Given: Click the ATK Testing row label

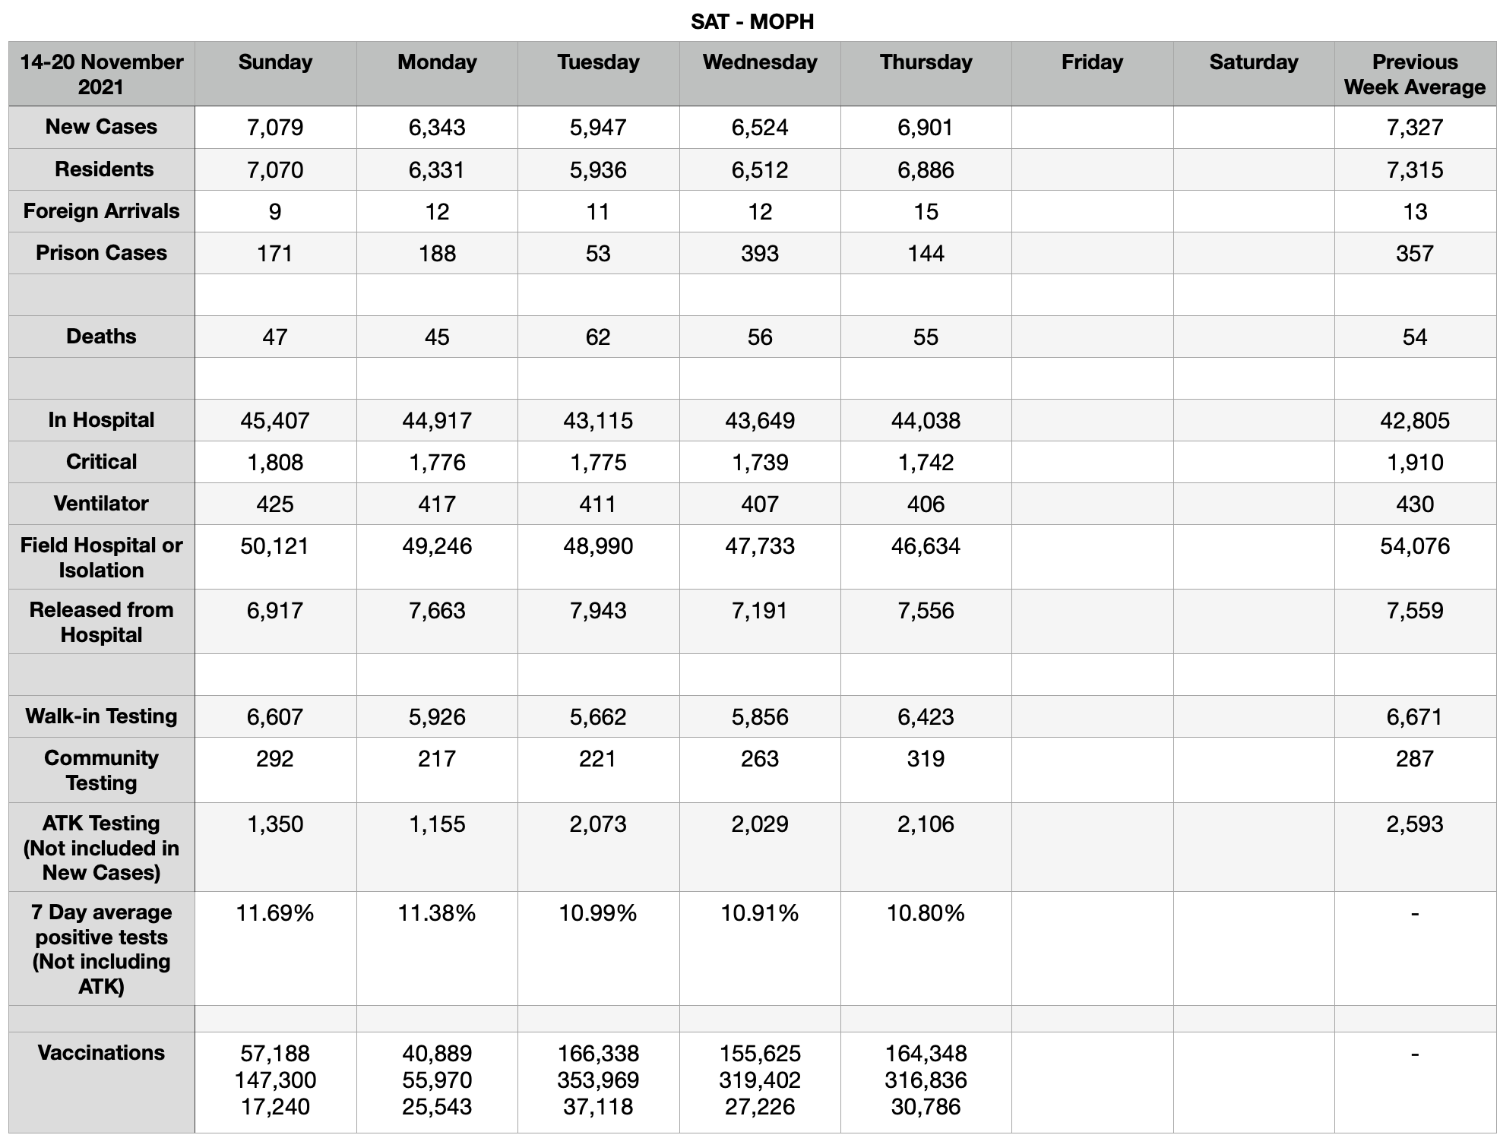Looking at the screenshot, I should pos(101,847).
